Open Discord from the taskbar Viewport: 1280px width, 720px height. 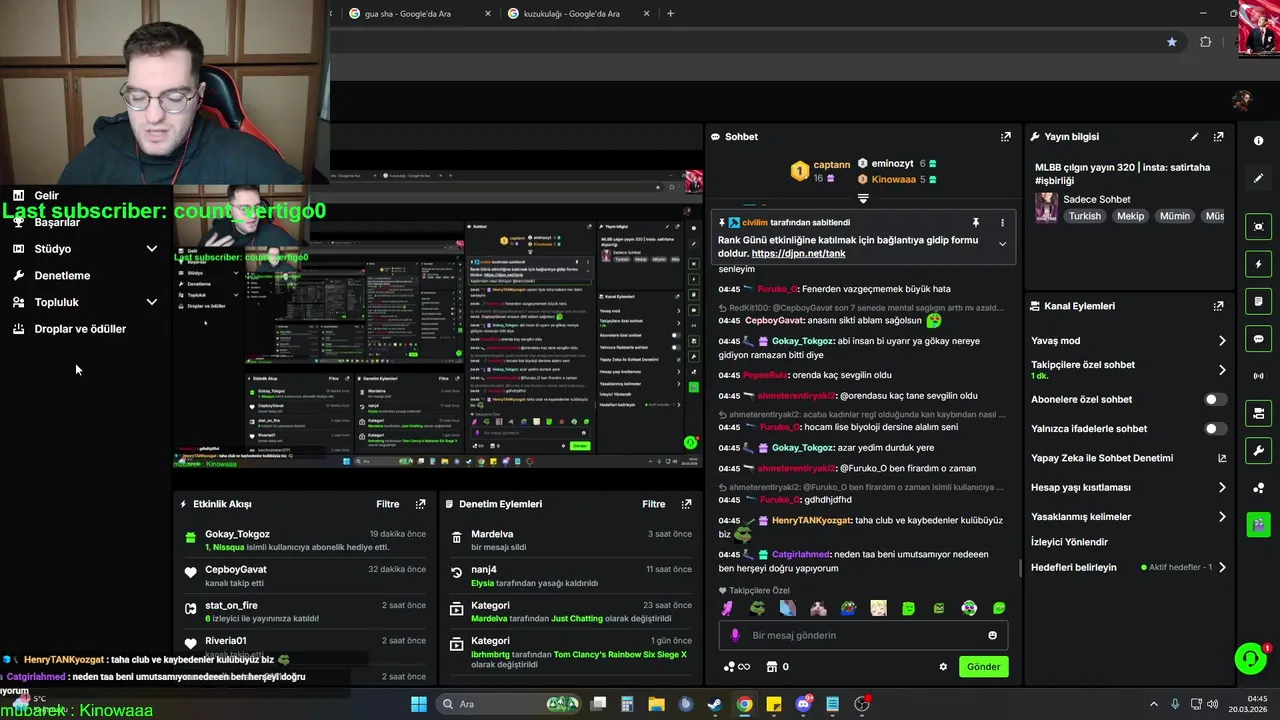click(x=803, y=704)
